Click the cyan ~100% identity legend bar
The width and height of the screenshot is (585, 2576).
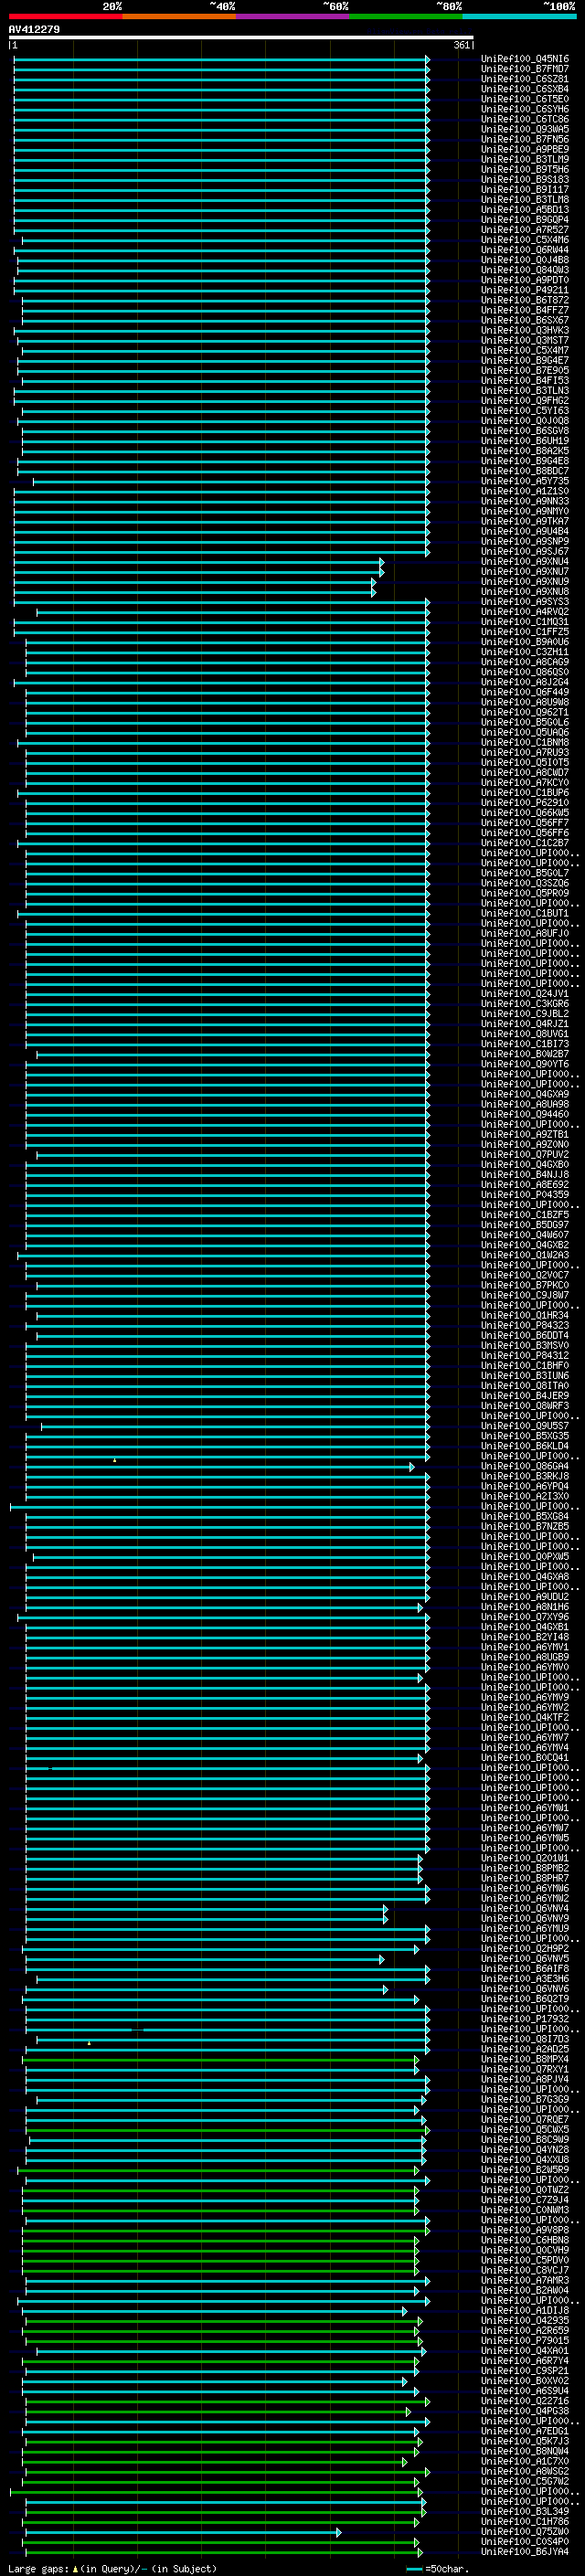[x=520, y=16]
